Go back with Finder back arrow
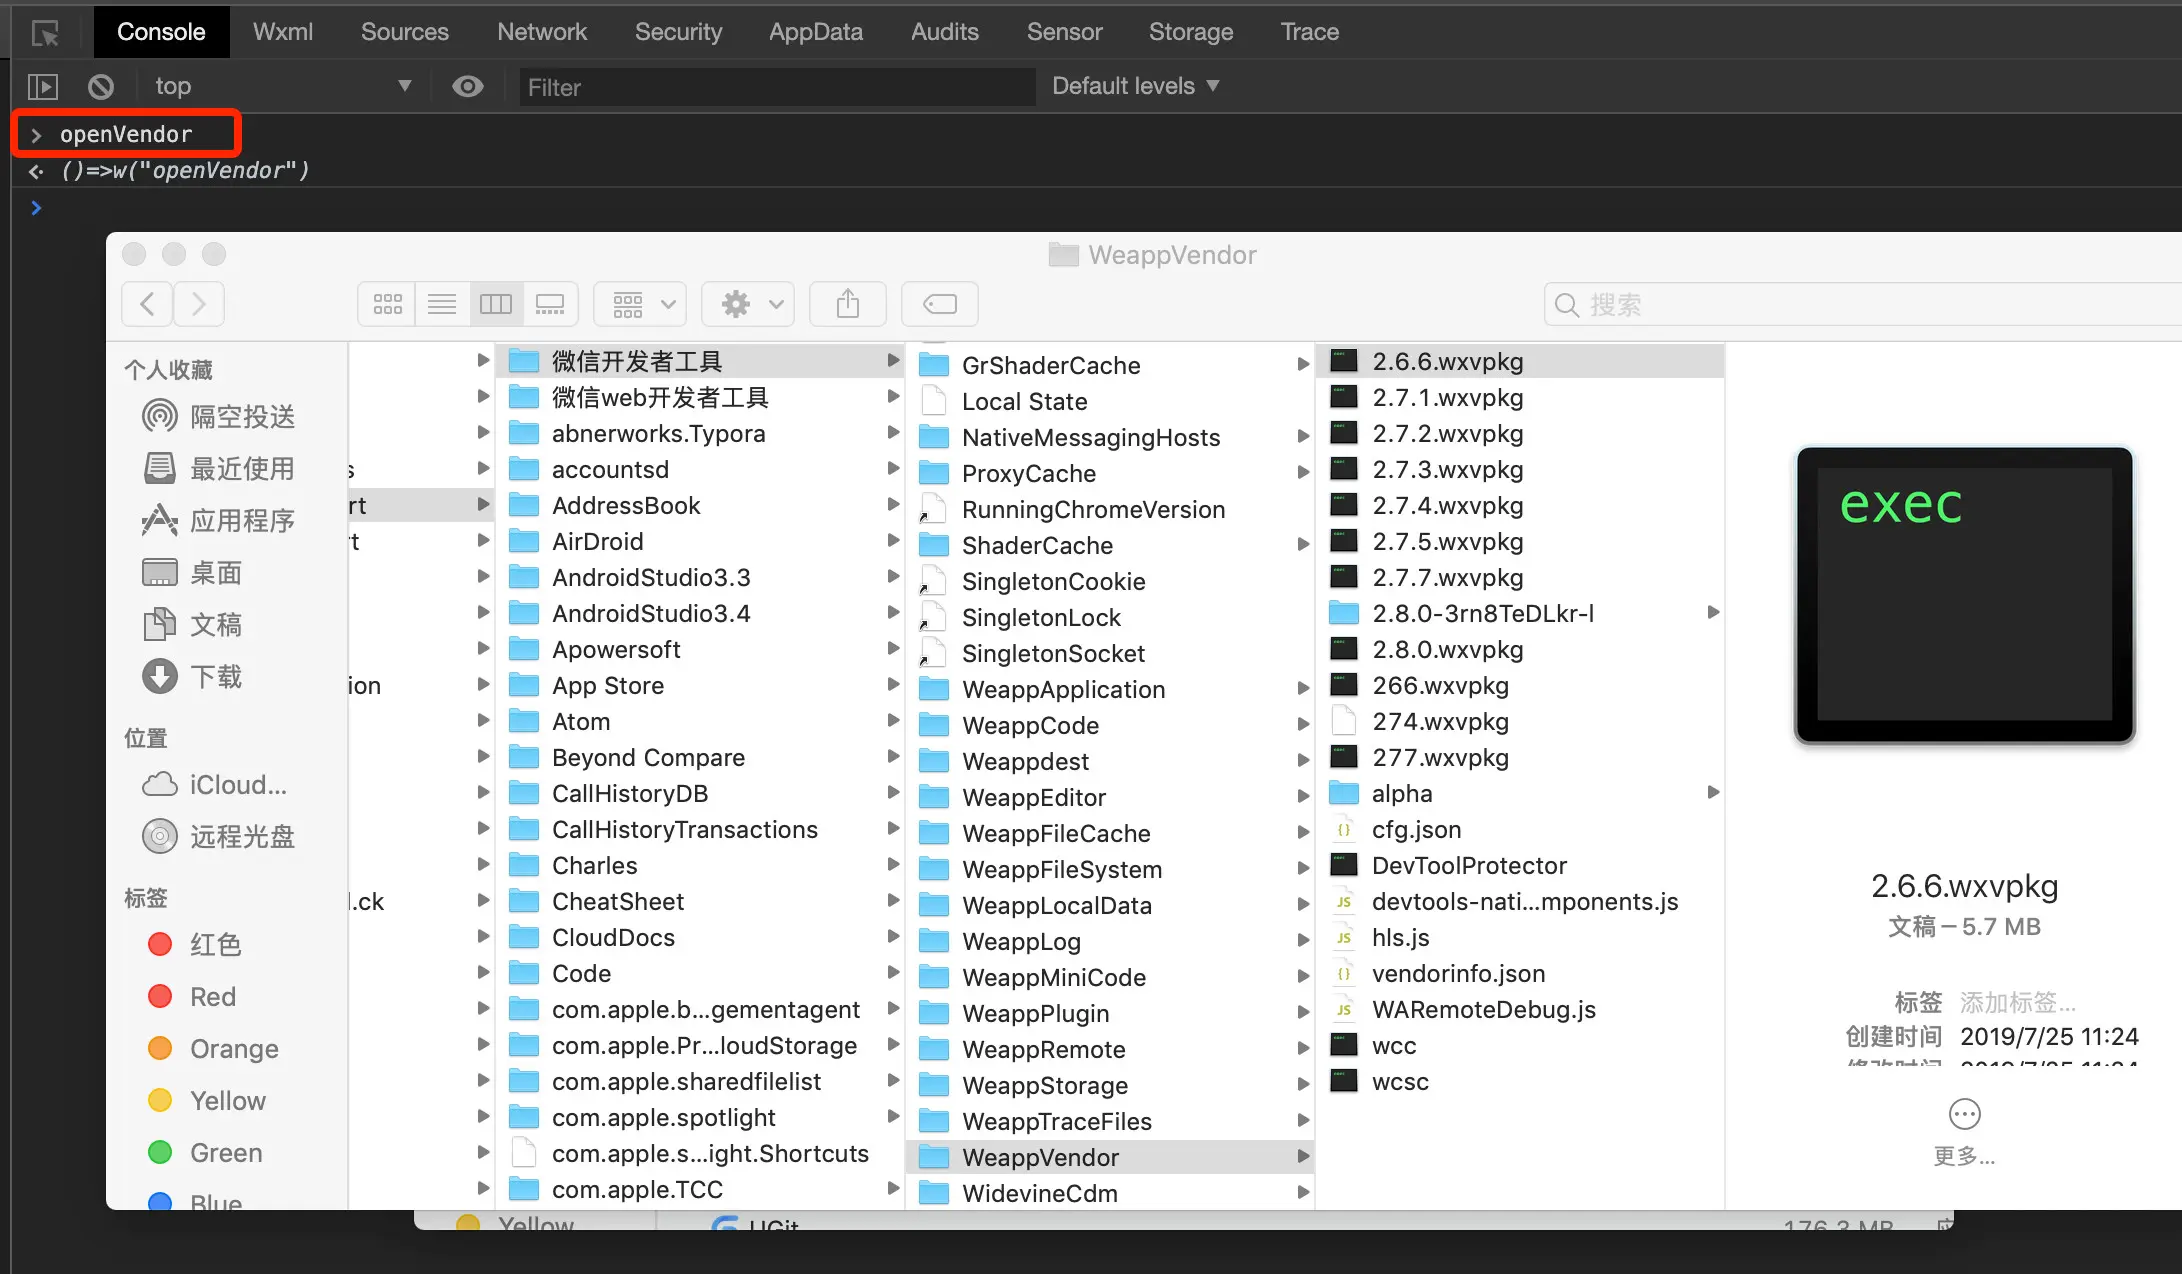The height and width of the screenshot is (1274, 2182). (x=148, y=304)
